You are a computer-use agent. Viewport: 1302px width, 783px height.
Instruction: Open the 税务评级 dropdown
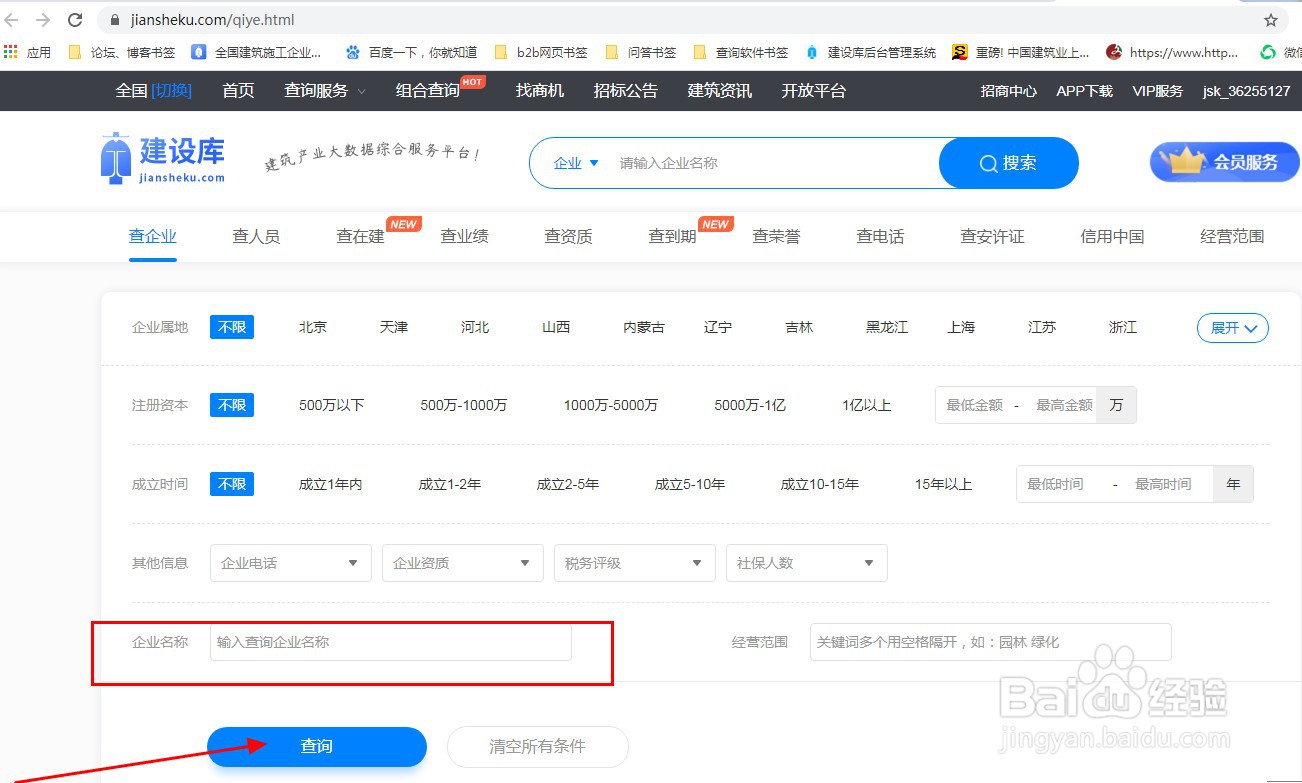click(x=634, y=563)
